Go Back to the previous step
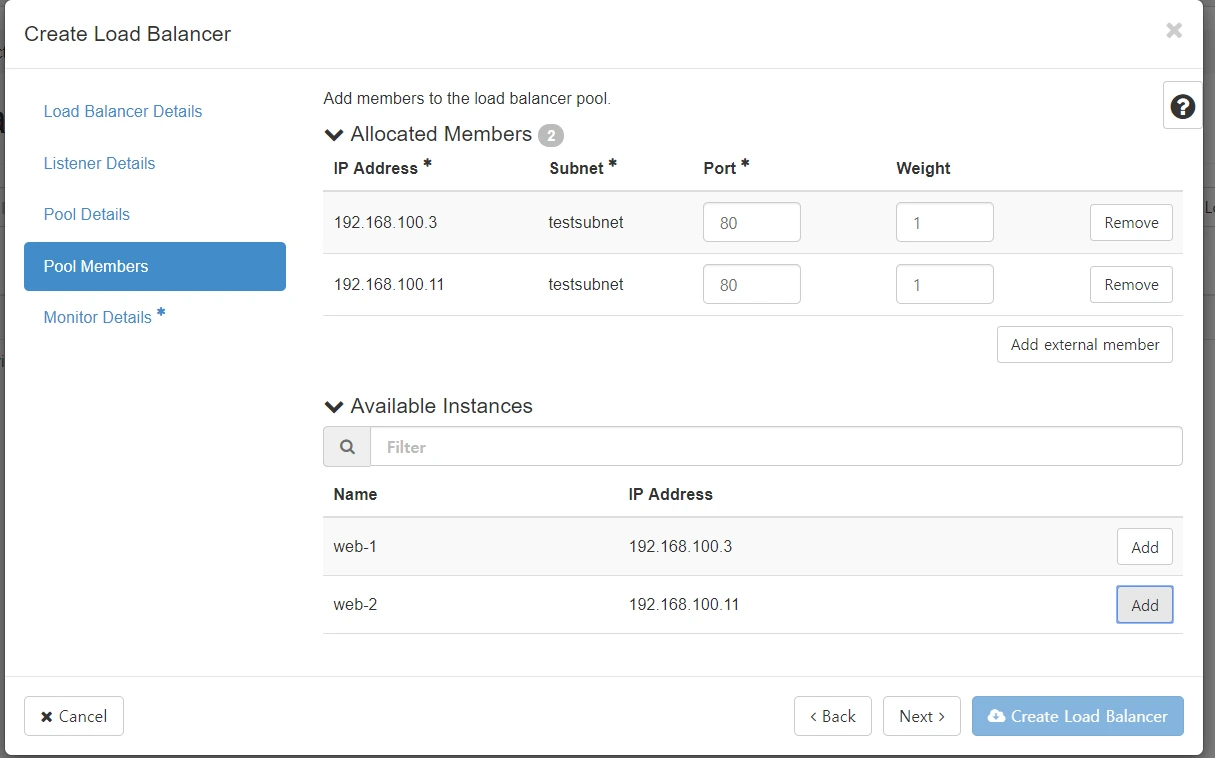The image size is (1215, 758). (832, 716)
